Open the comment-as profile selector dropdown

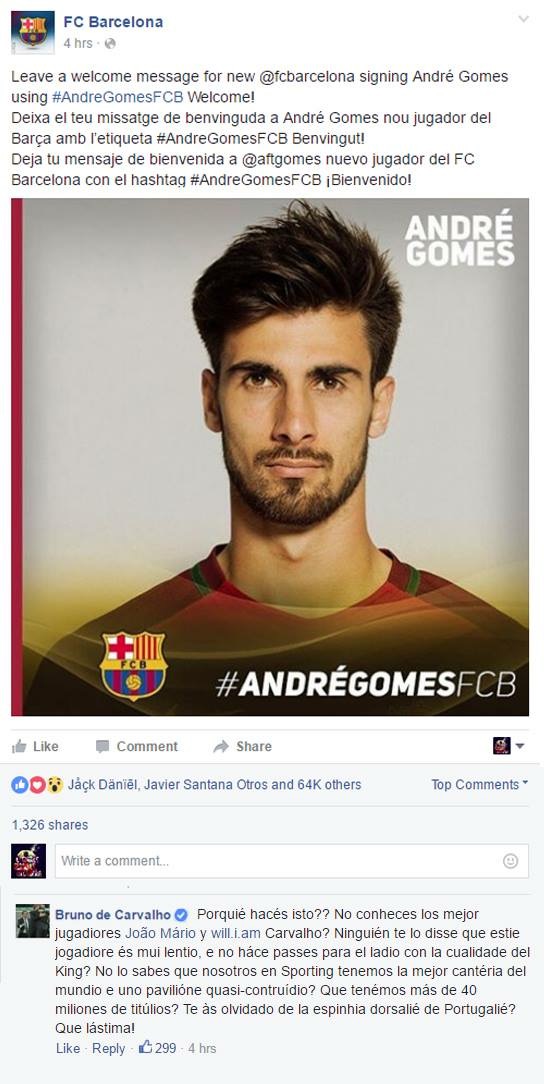509,745
